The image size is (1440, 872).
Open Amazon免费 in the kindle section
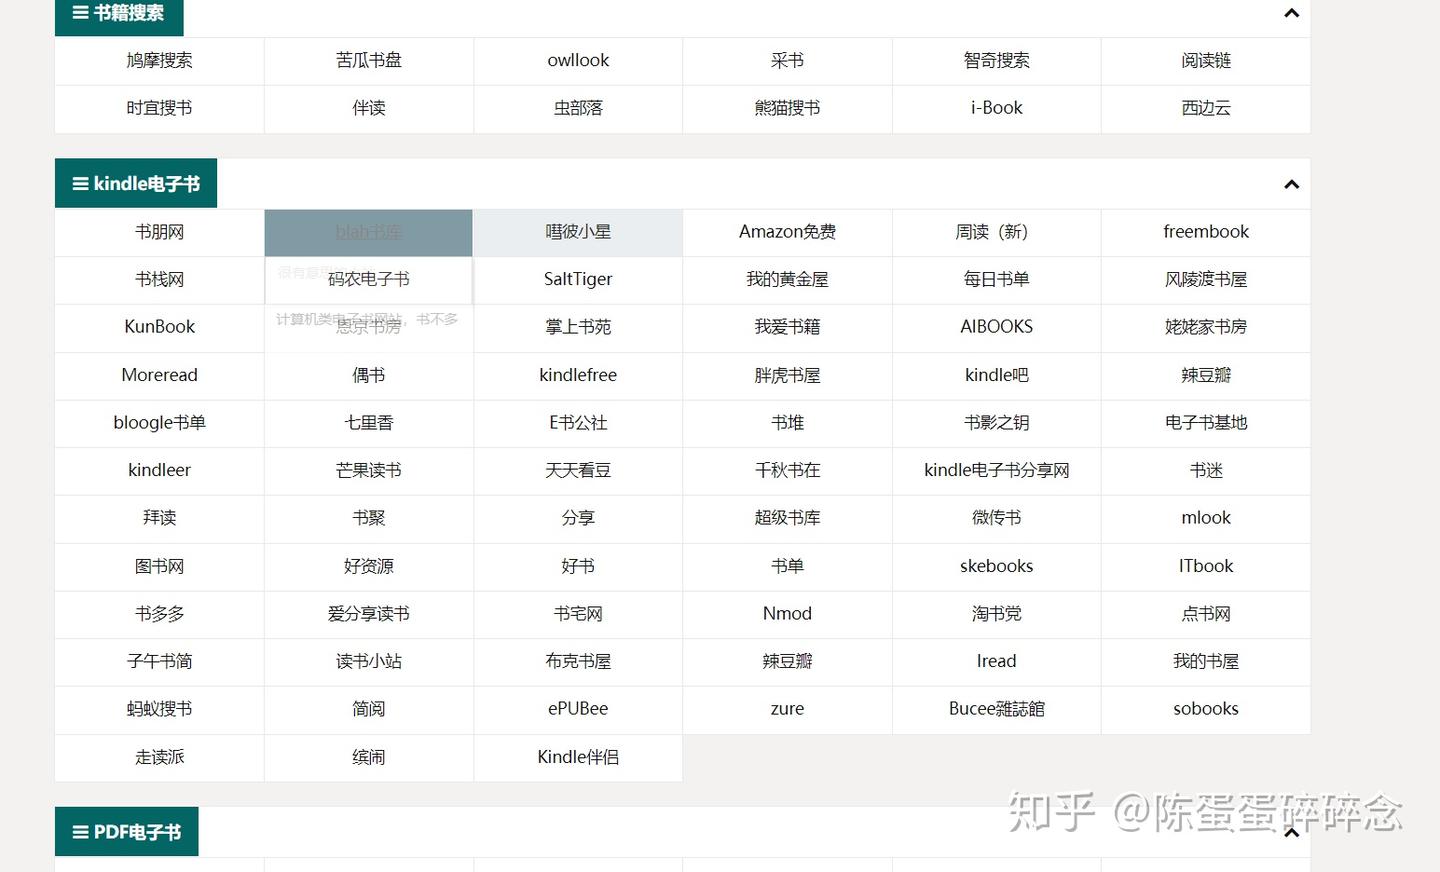[787, 232]
